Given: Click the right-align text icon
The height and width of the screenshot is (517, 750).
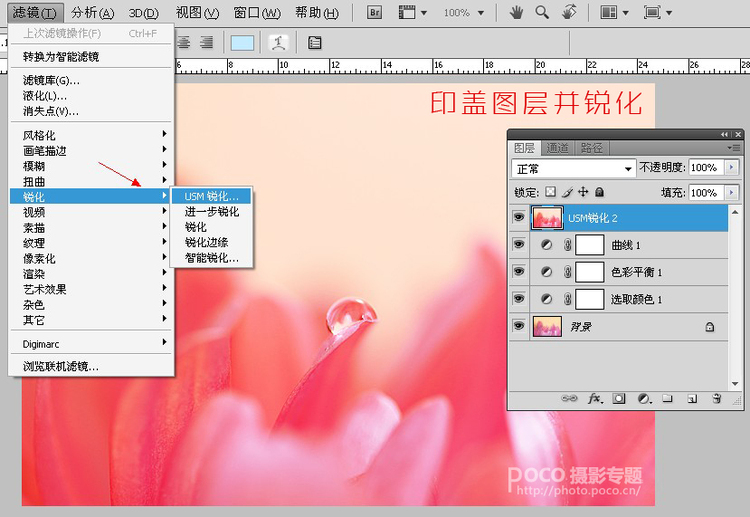Looking at the screenshot, I should point(207,43).
